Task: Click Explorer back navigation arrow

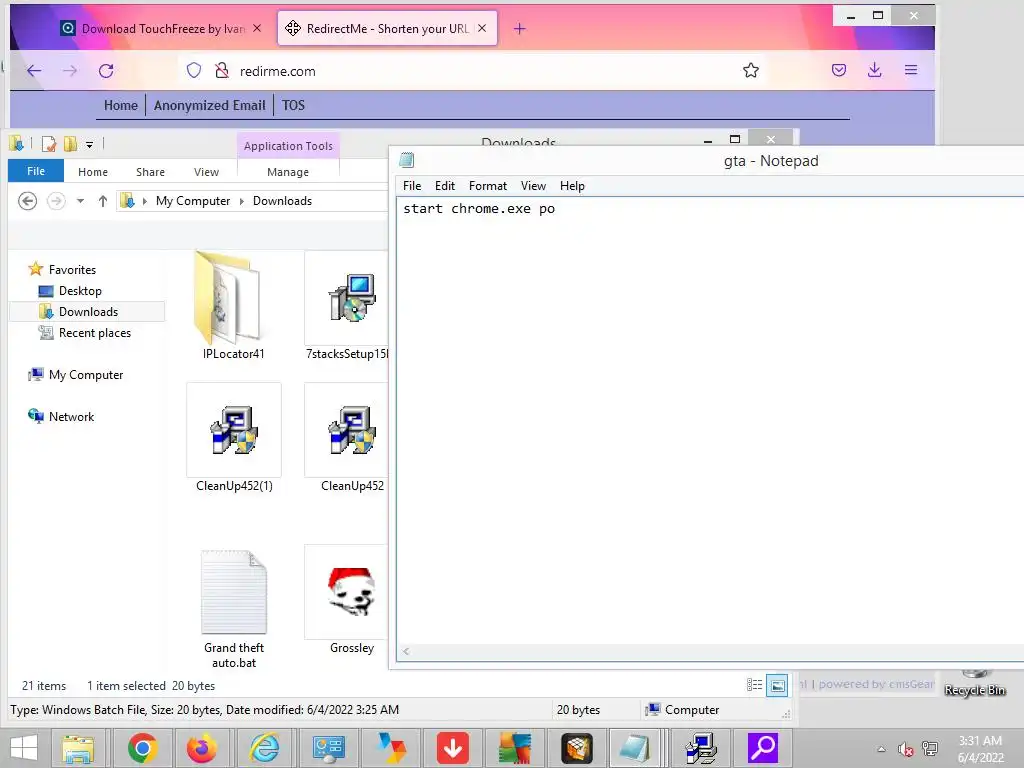Action: click(x=27, y=200)
